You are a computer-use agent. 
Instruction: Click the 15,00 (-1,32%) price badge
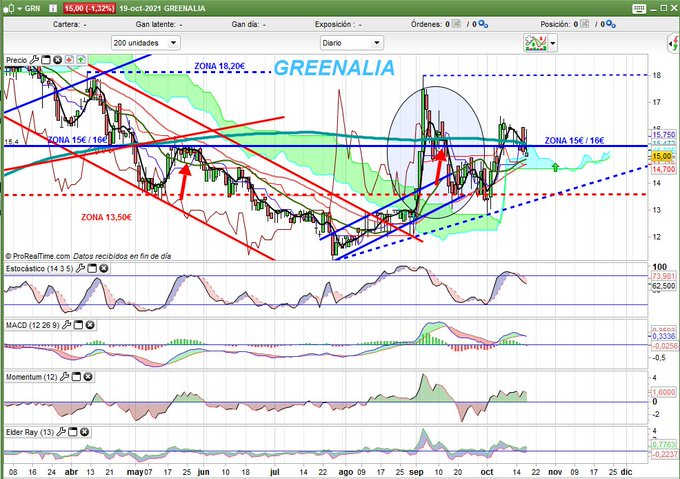pos(89,8)
